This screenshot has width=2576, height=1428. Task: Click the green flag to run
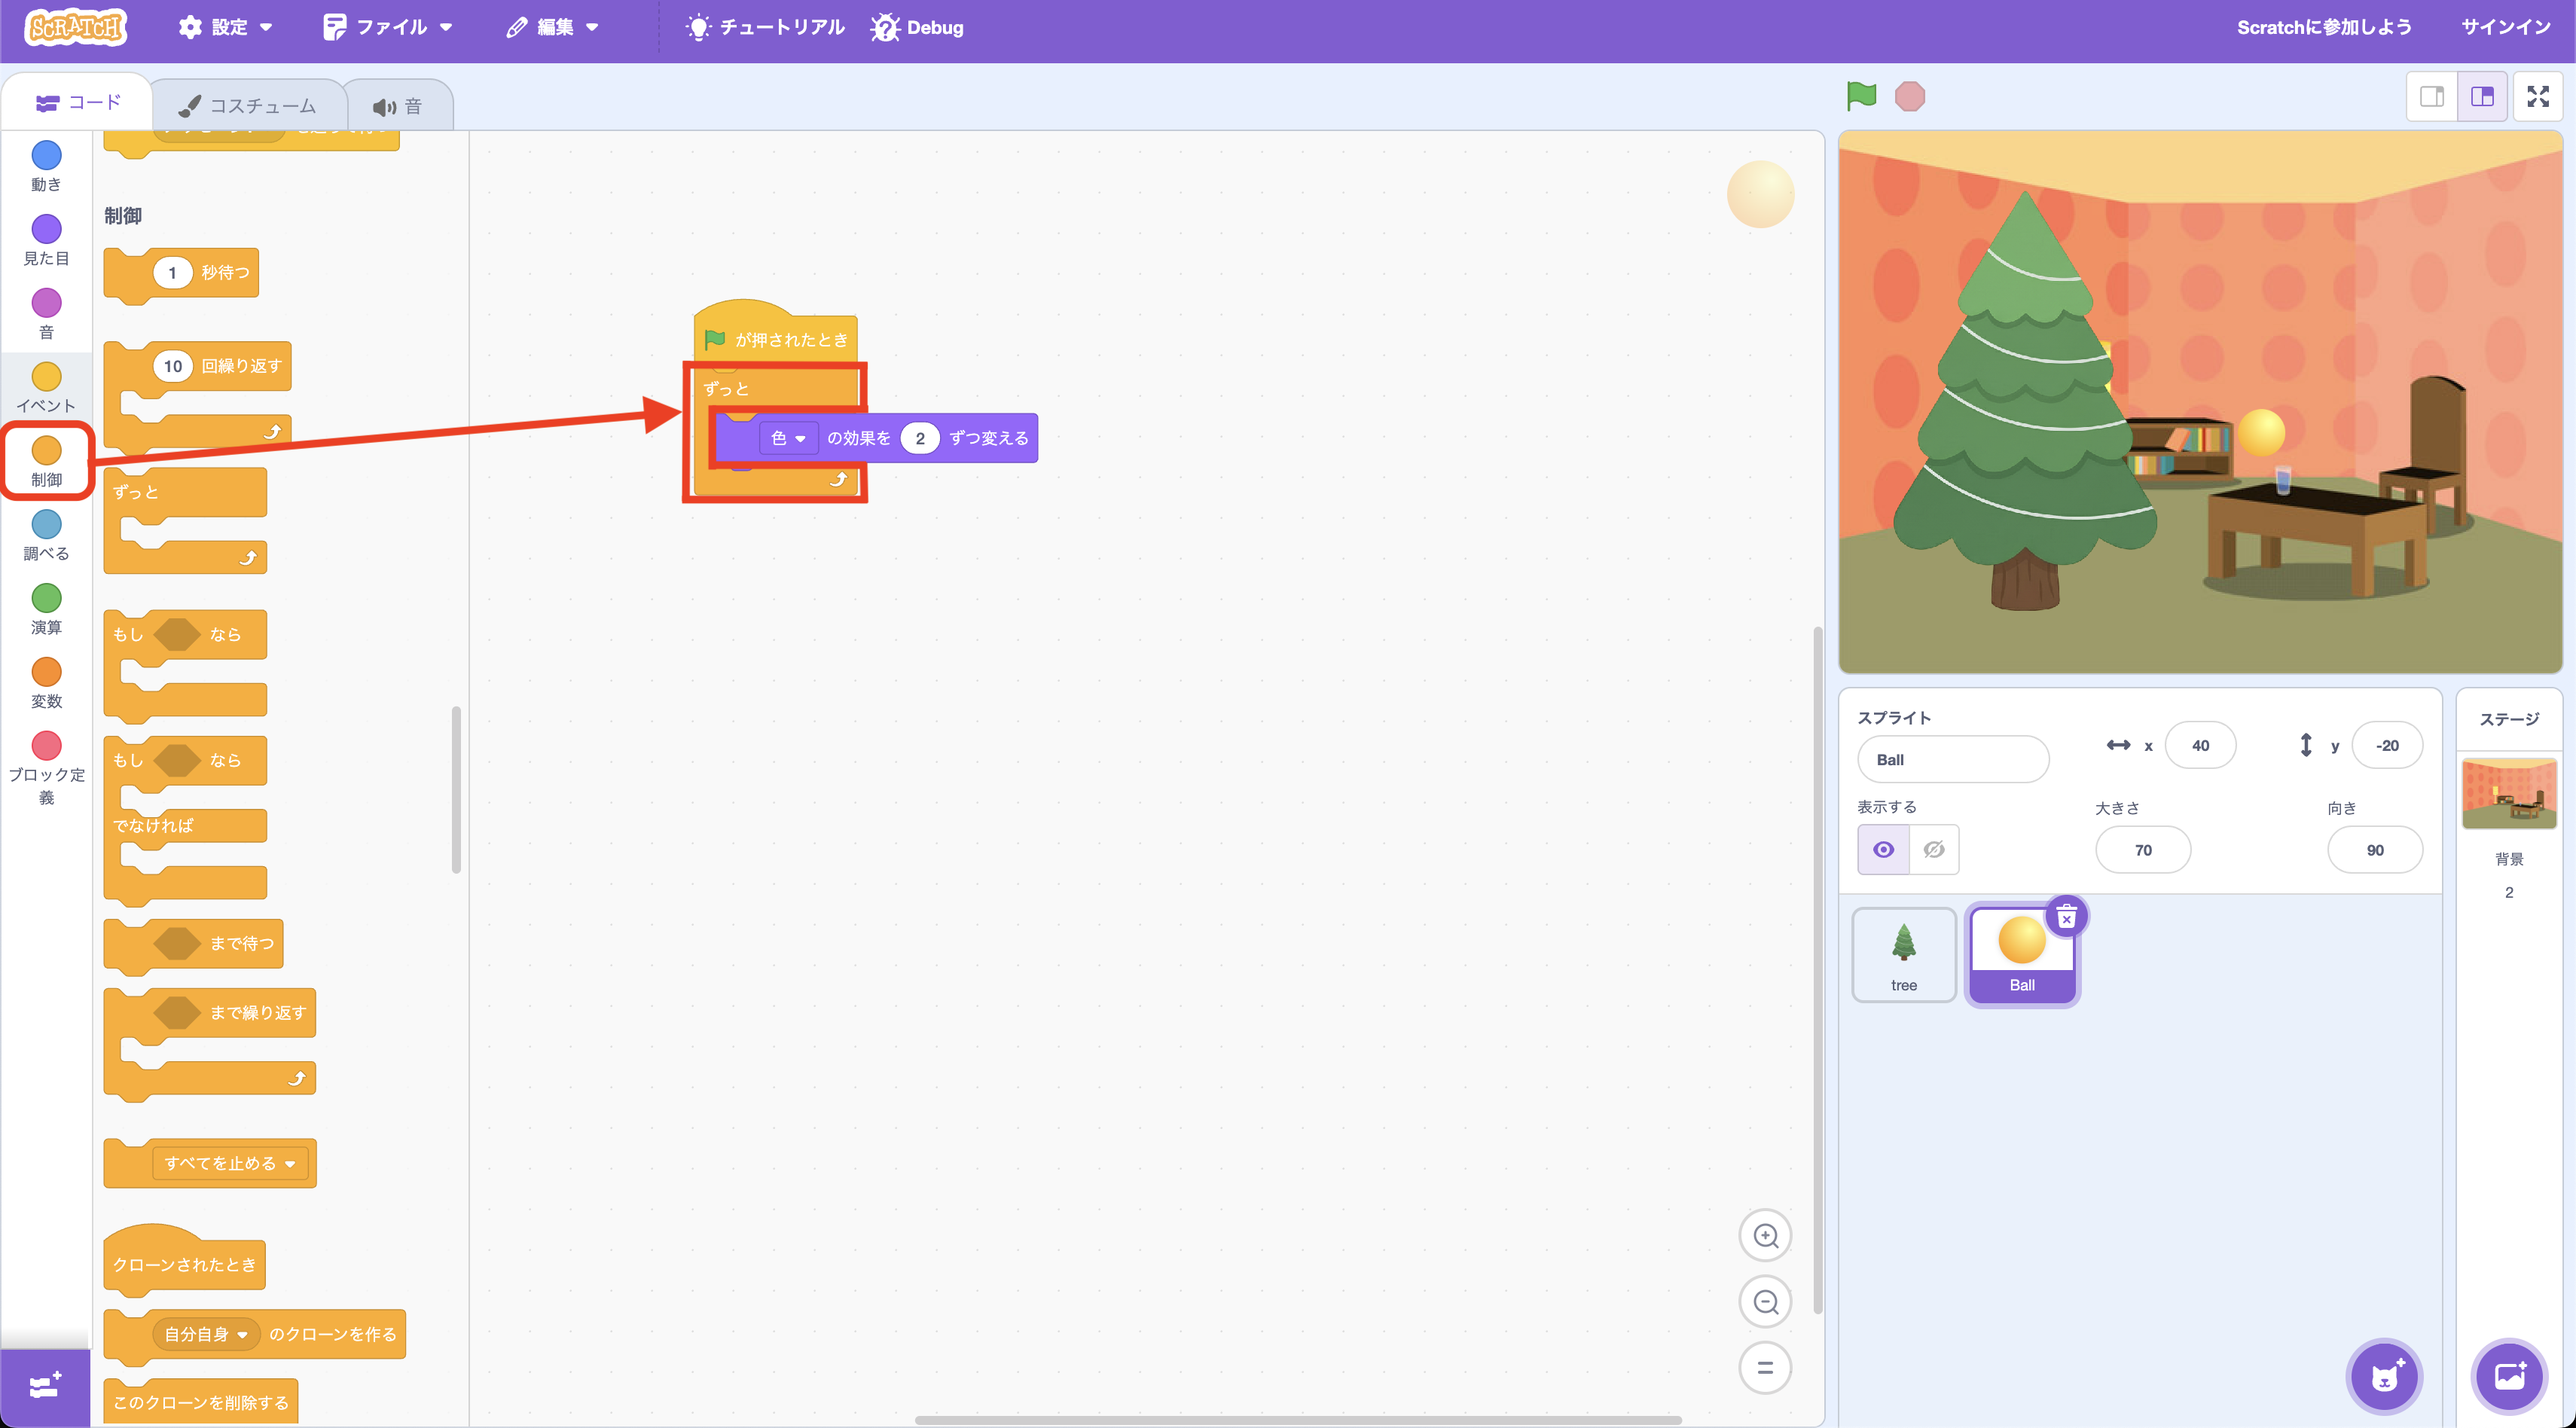coord(1862,96)
